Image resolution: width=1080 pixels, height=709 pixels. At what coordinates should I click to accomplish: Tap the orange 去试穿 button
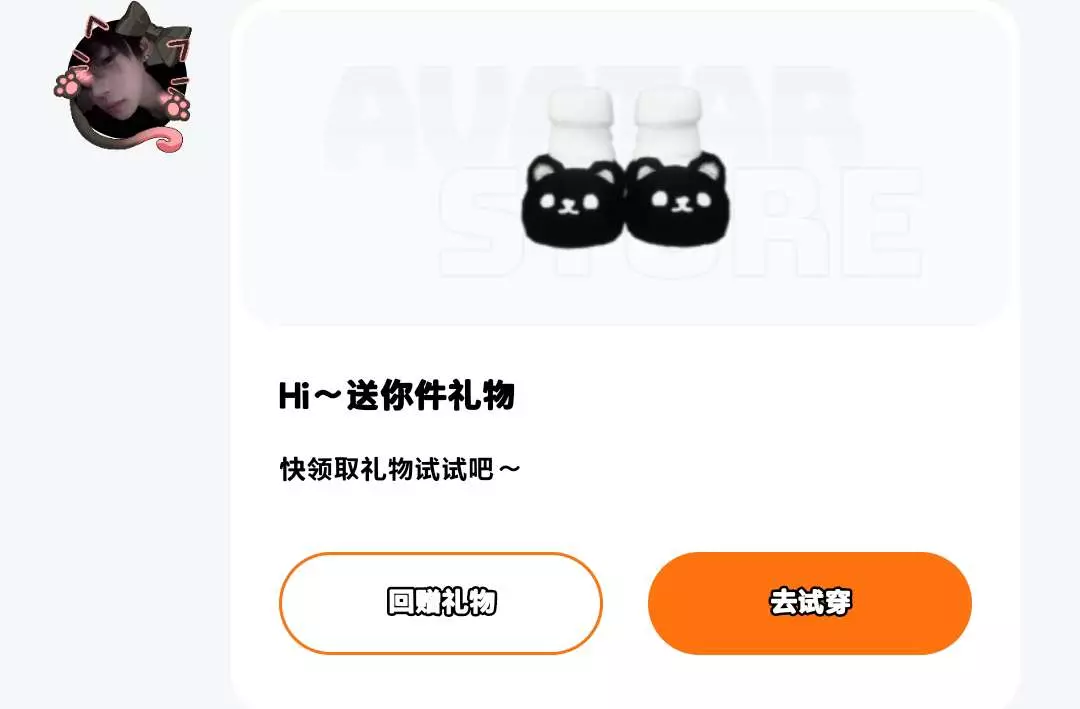[x=810, y=603]
